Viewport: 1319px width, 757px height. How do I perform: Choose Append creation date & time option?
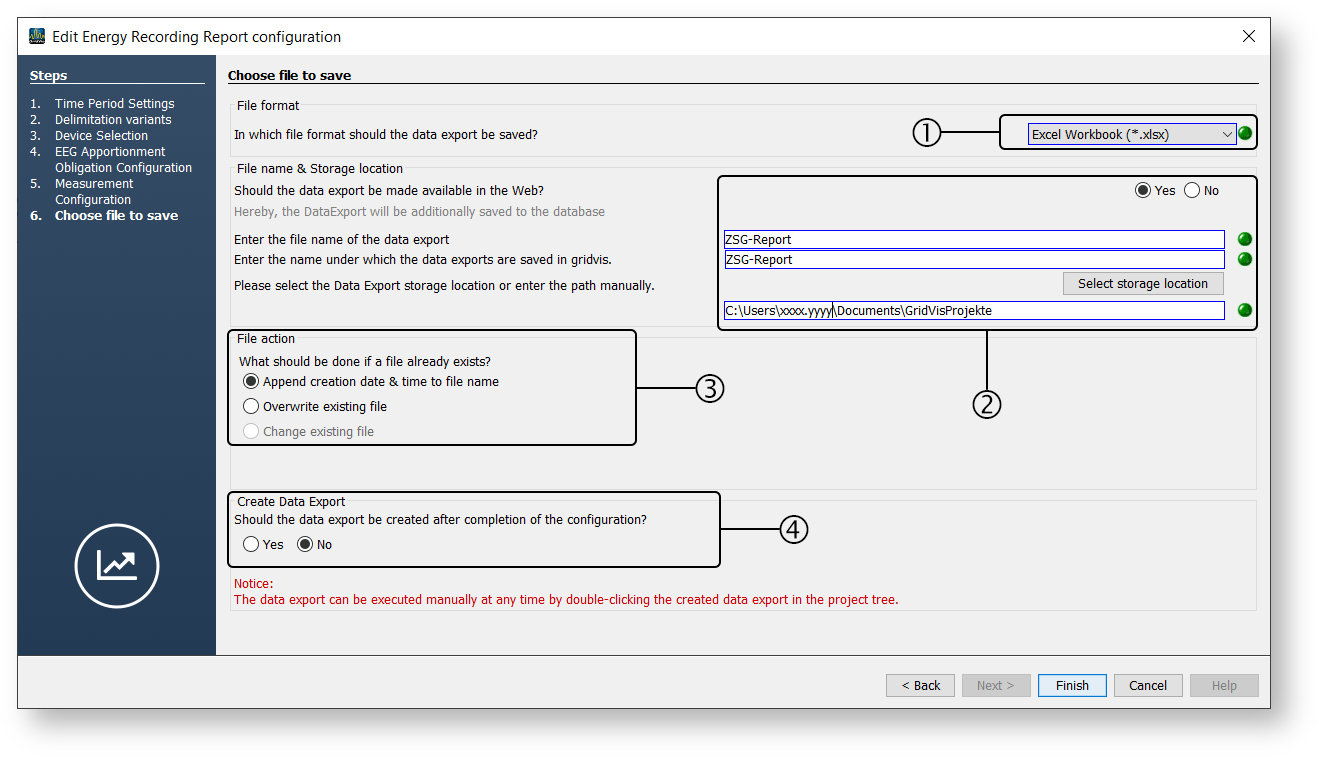click(x=251, y=381)
